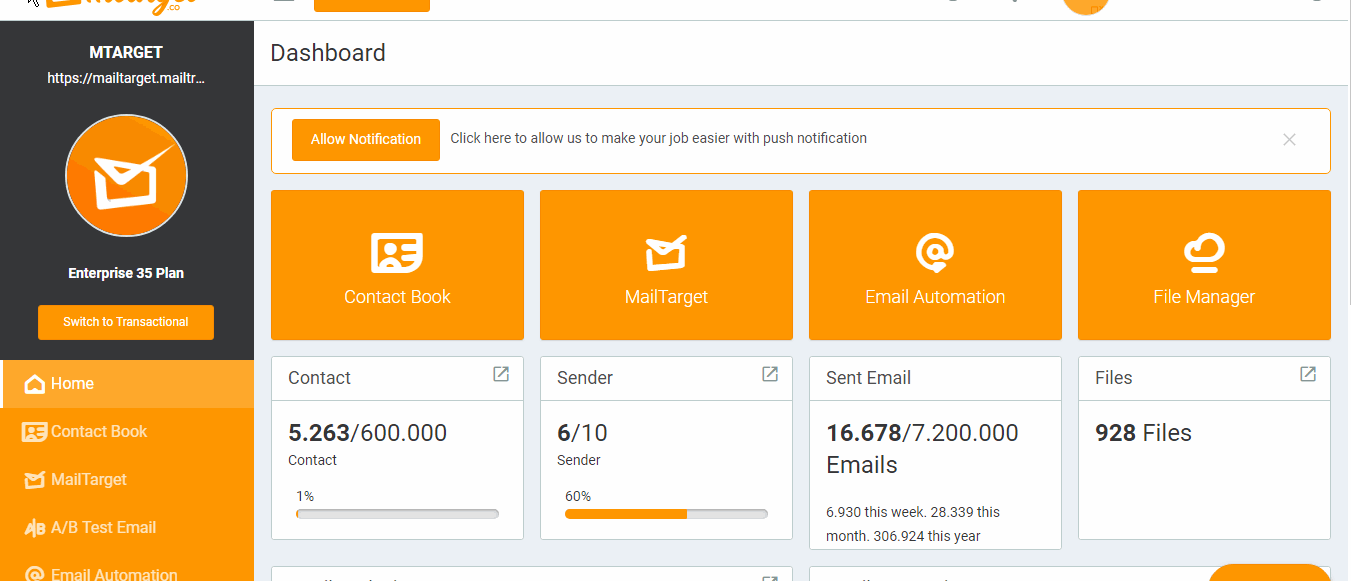Click the Sender 60% progress bar

click(666, 514)
